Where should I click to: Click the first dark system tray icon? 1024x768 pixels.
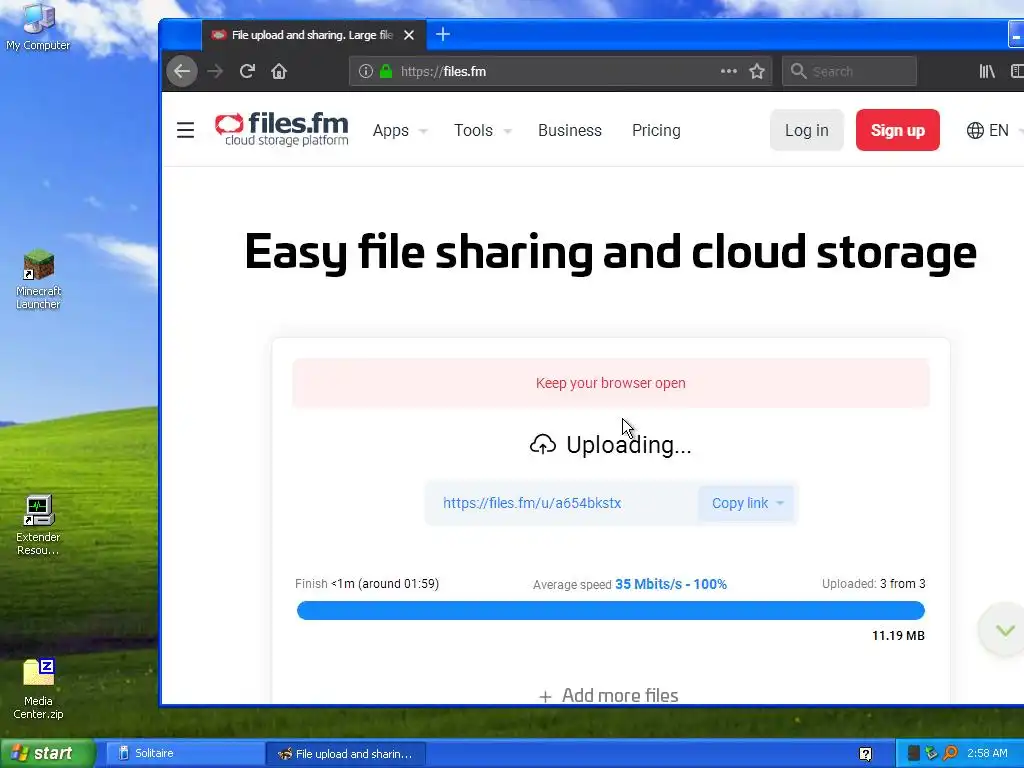(x=914, y=753)
